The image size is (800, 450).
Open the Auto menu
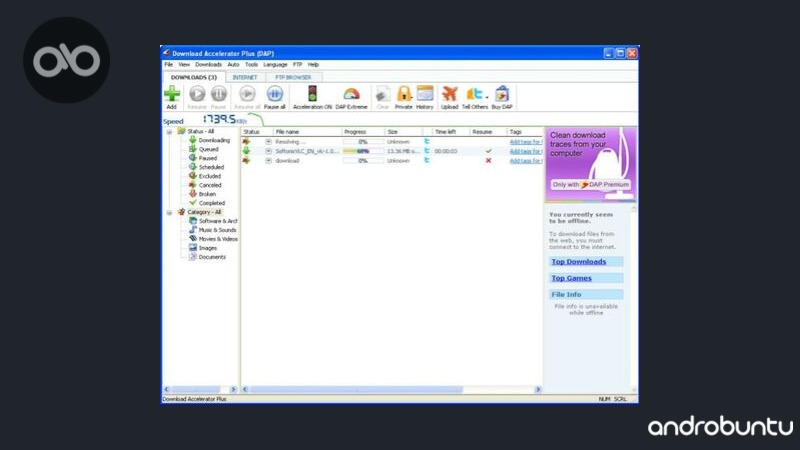pos(233,65)
